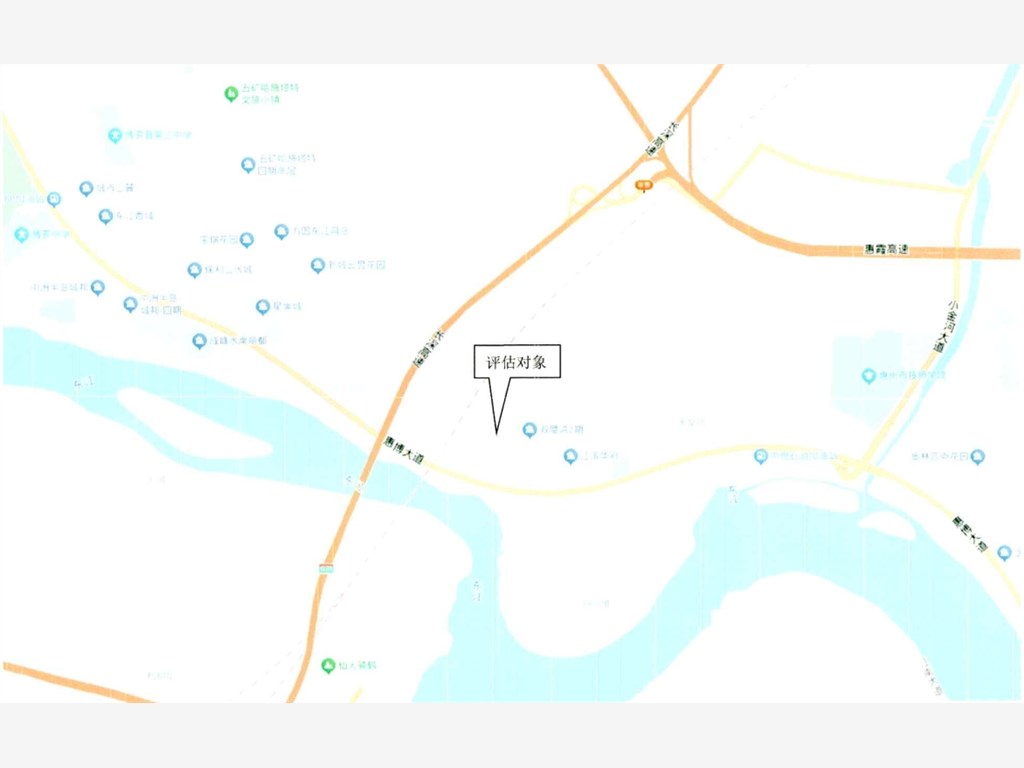
Task: Select marker for 中洲半岛城邦四期
Action: pos(131,304)
